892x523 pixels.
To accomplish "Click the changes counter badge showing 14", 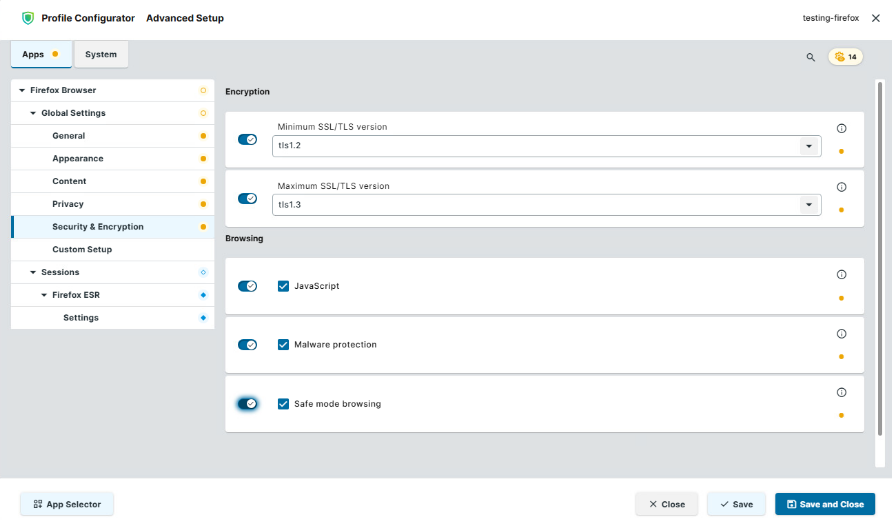I will (x=845, y=57).
